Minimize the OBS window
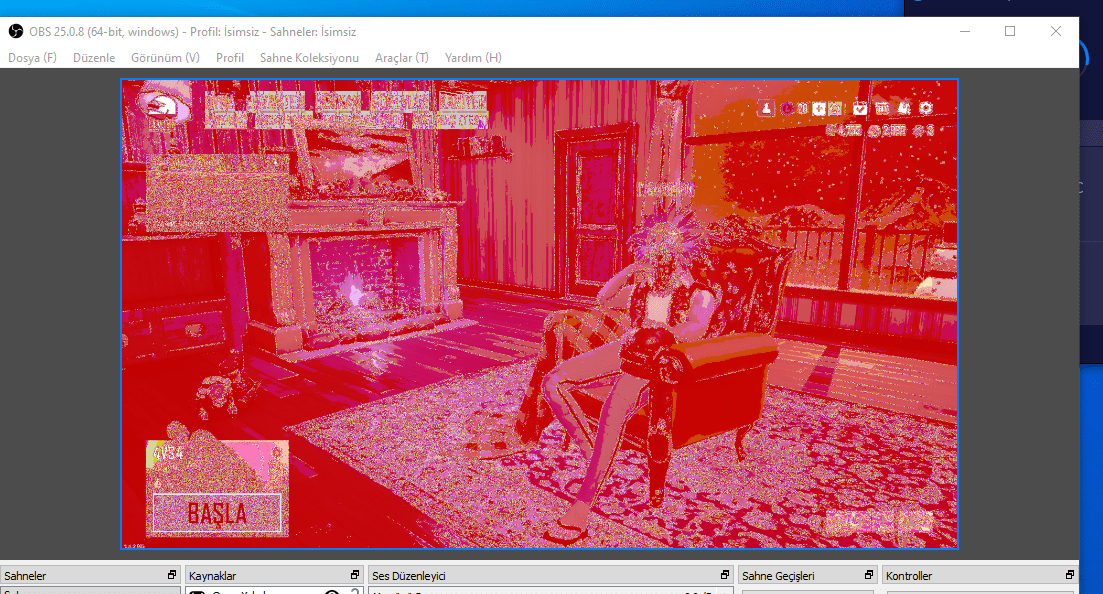This screenshot has height=594, width=1103. (x=965, y=32)
